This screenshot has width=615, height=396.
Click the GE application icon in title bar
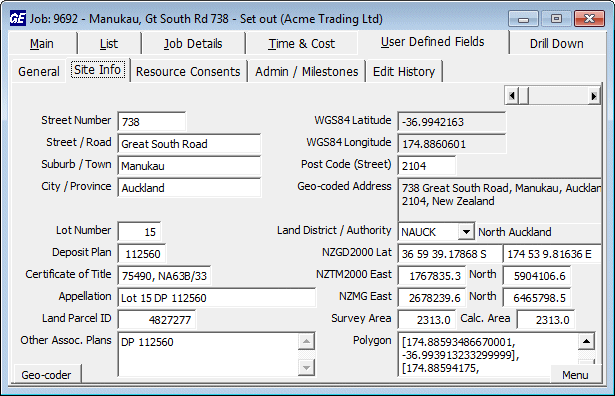(18, 18)
